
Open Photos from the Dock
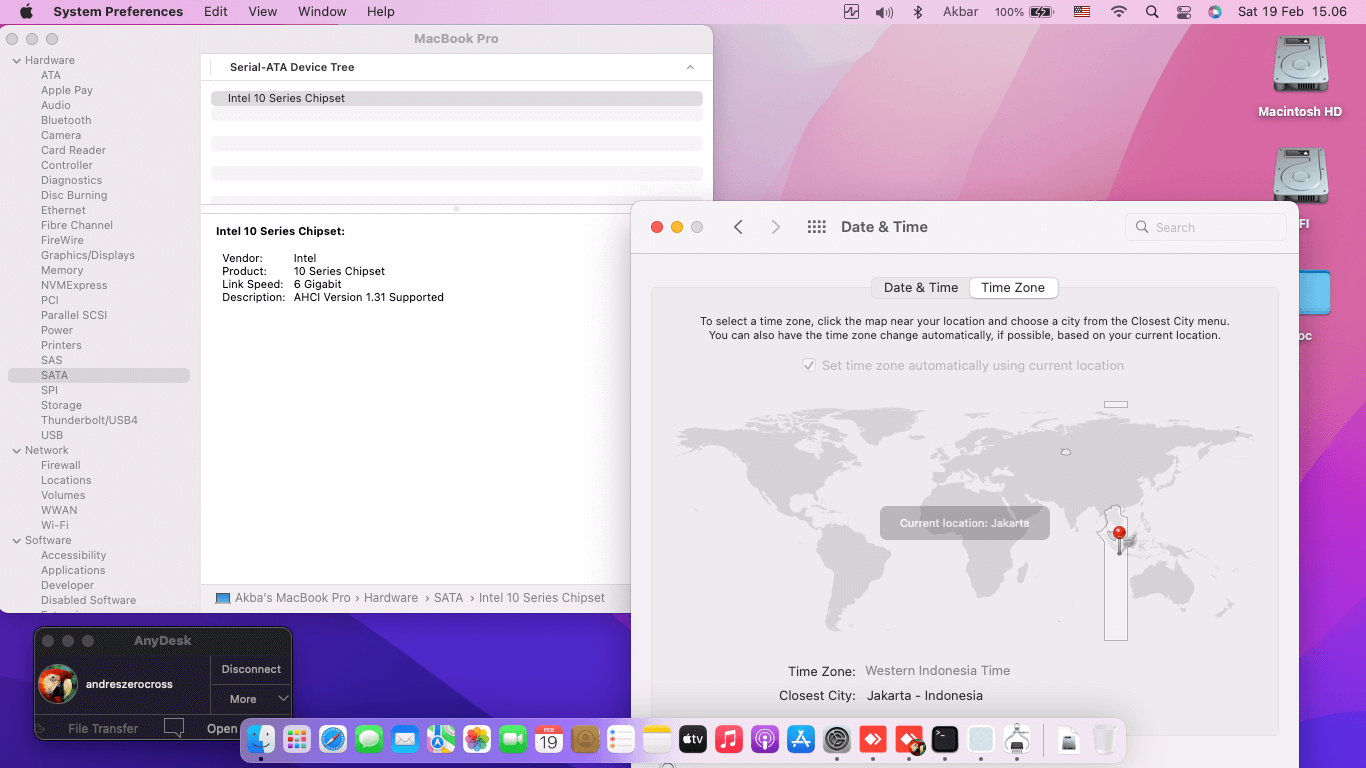(x=477, y=739)
